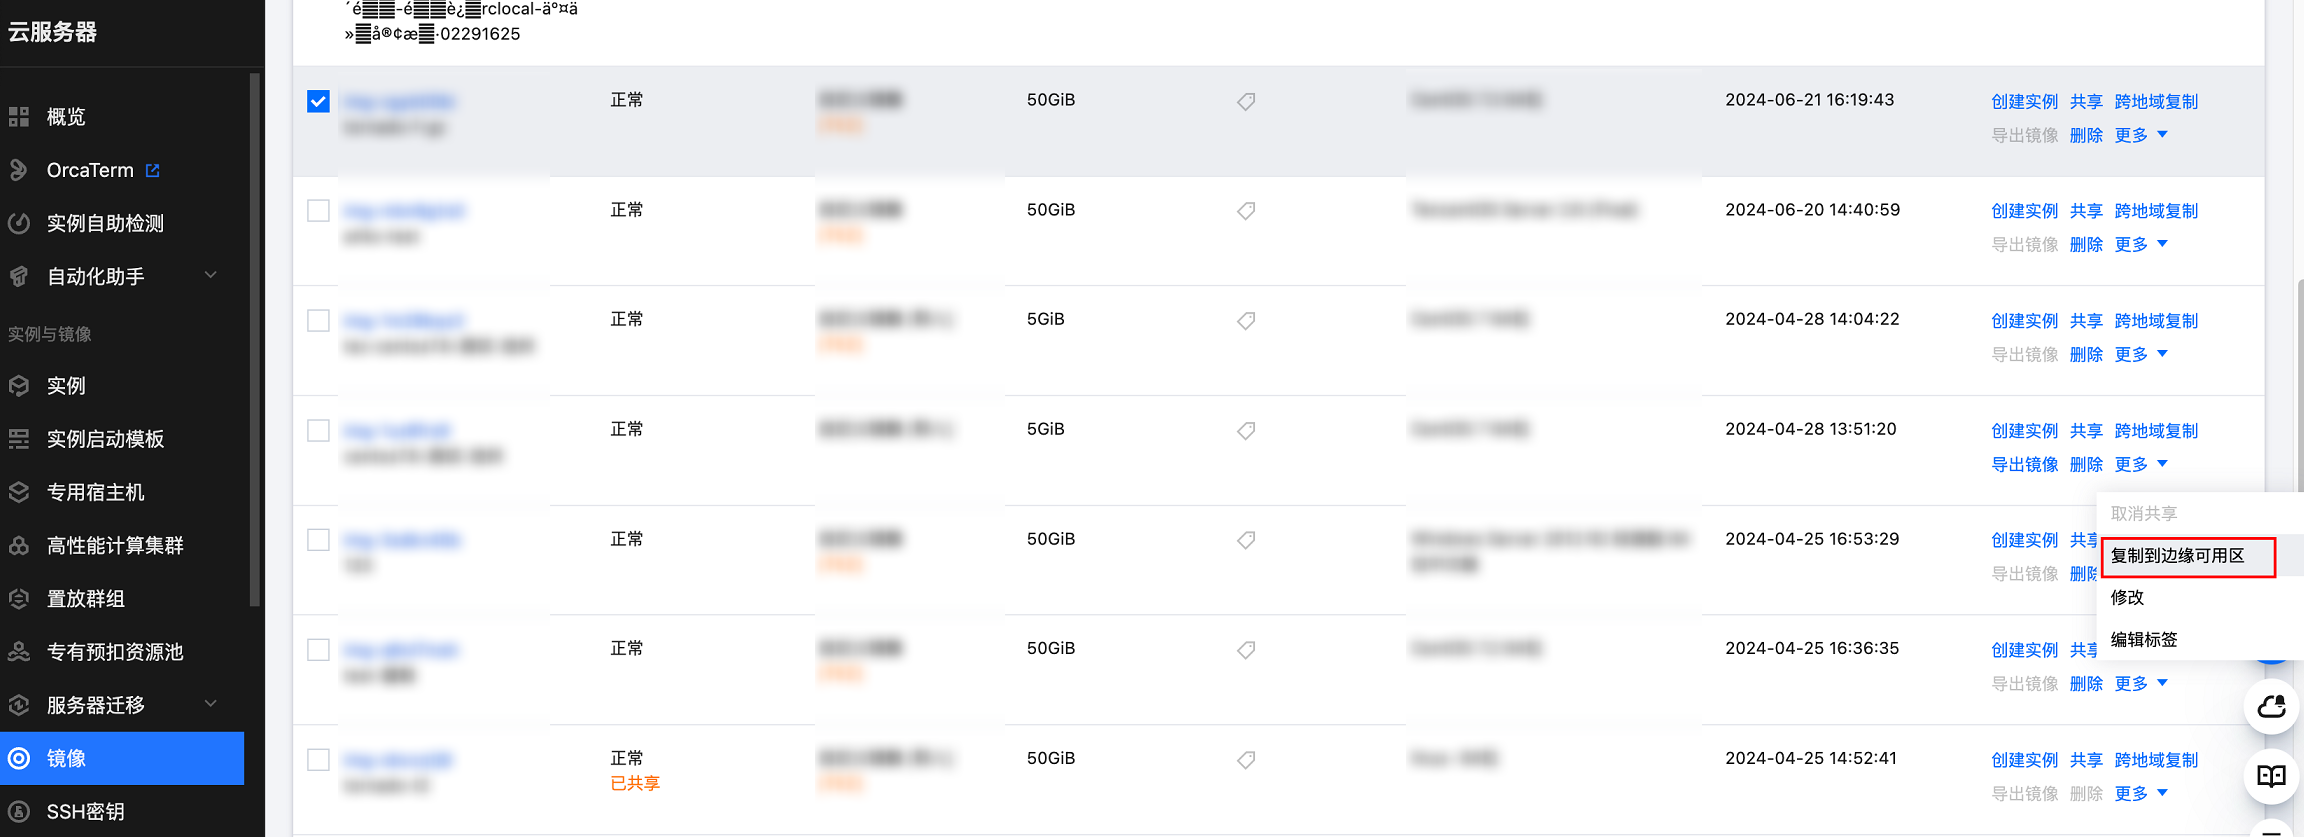The height and width of the screenshot is (837, 2304).
Task: Click the tag icon in the 2024-06-21 16:19:43 row
Action: [1246, 101]
